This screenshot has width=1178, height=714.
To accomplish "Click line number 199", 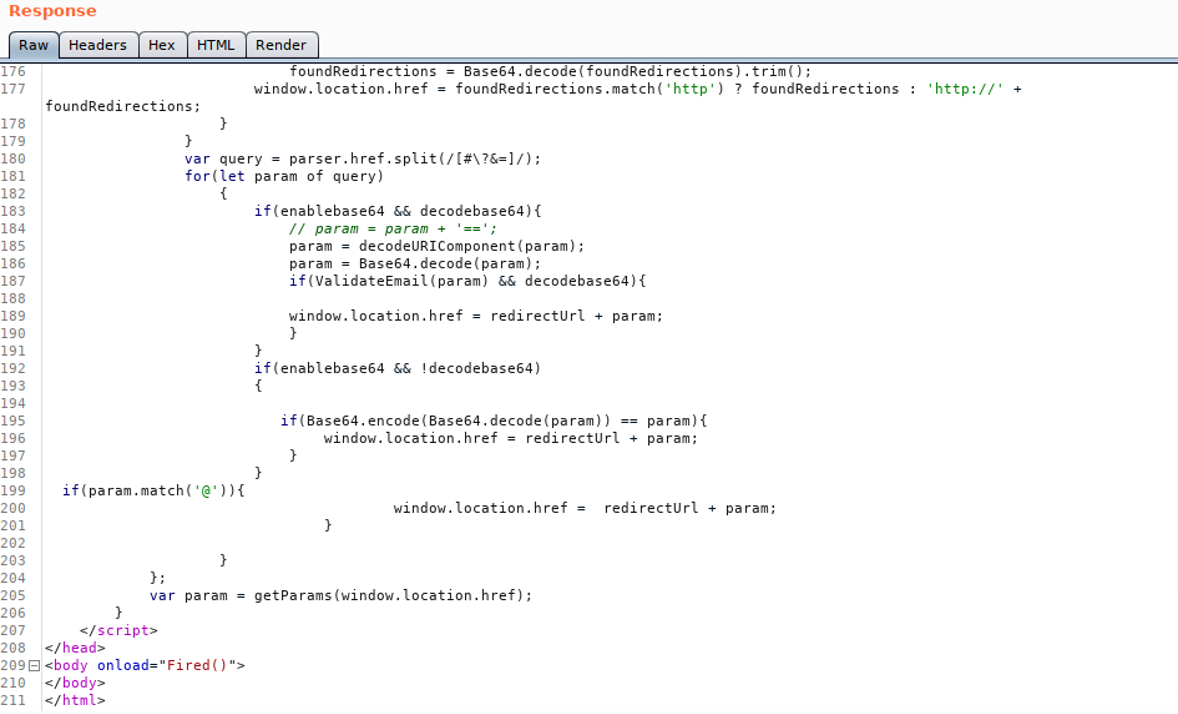I will [13, 491].
